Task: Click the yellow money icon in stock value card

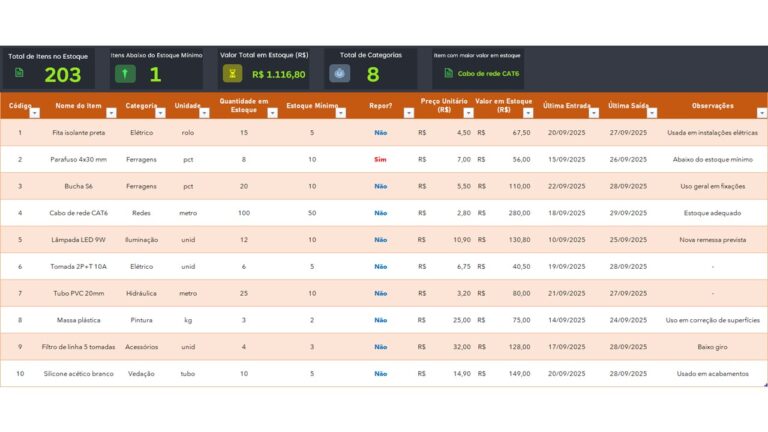Action: [232, 73]
